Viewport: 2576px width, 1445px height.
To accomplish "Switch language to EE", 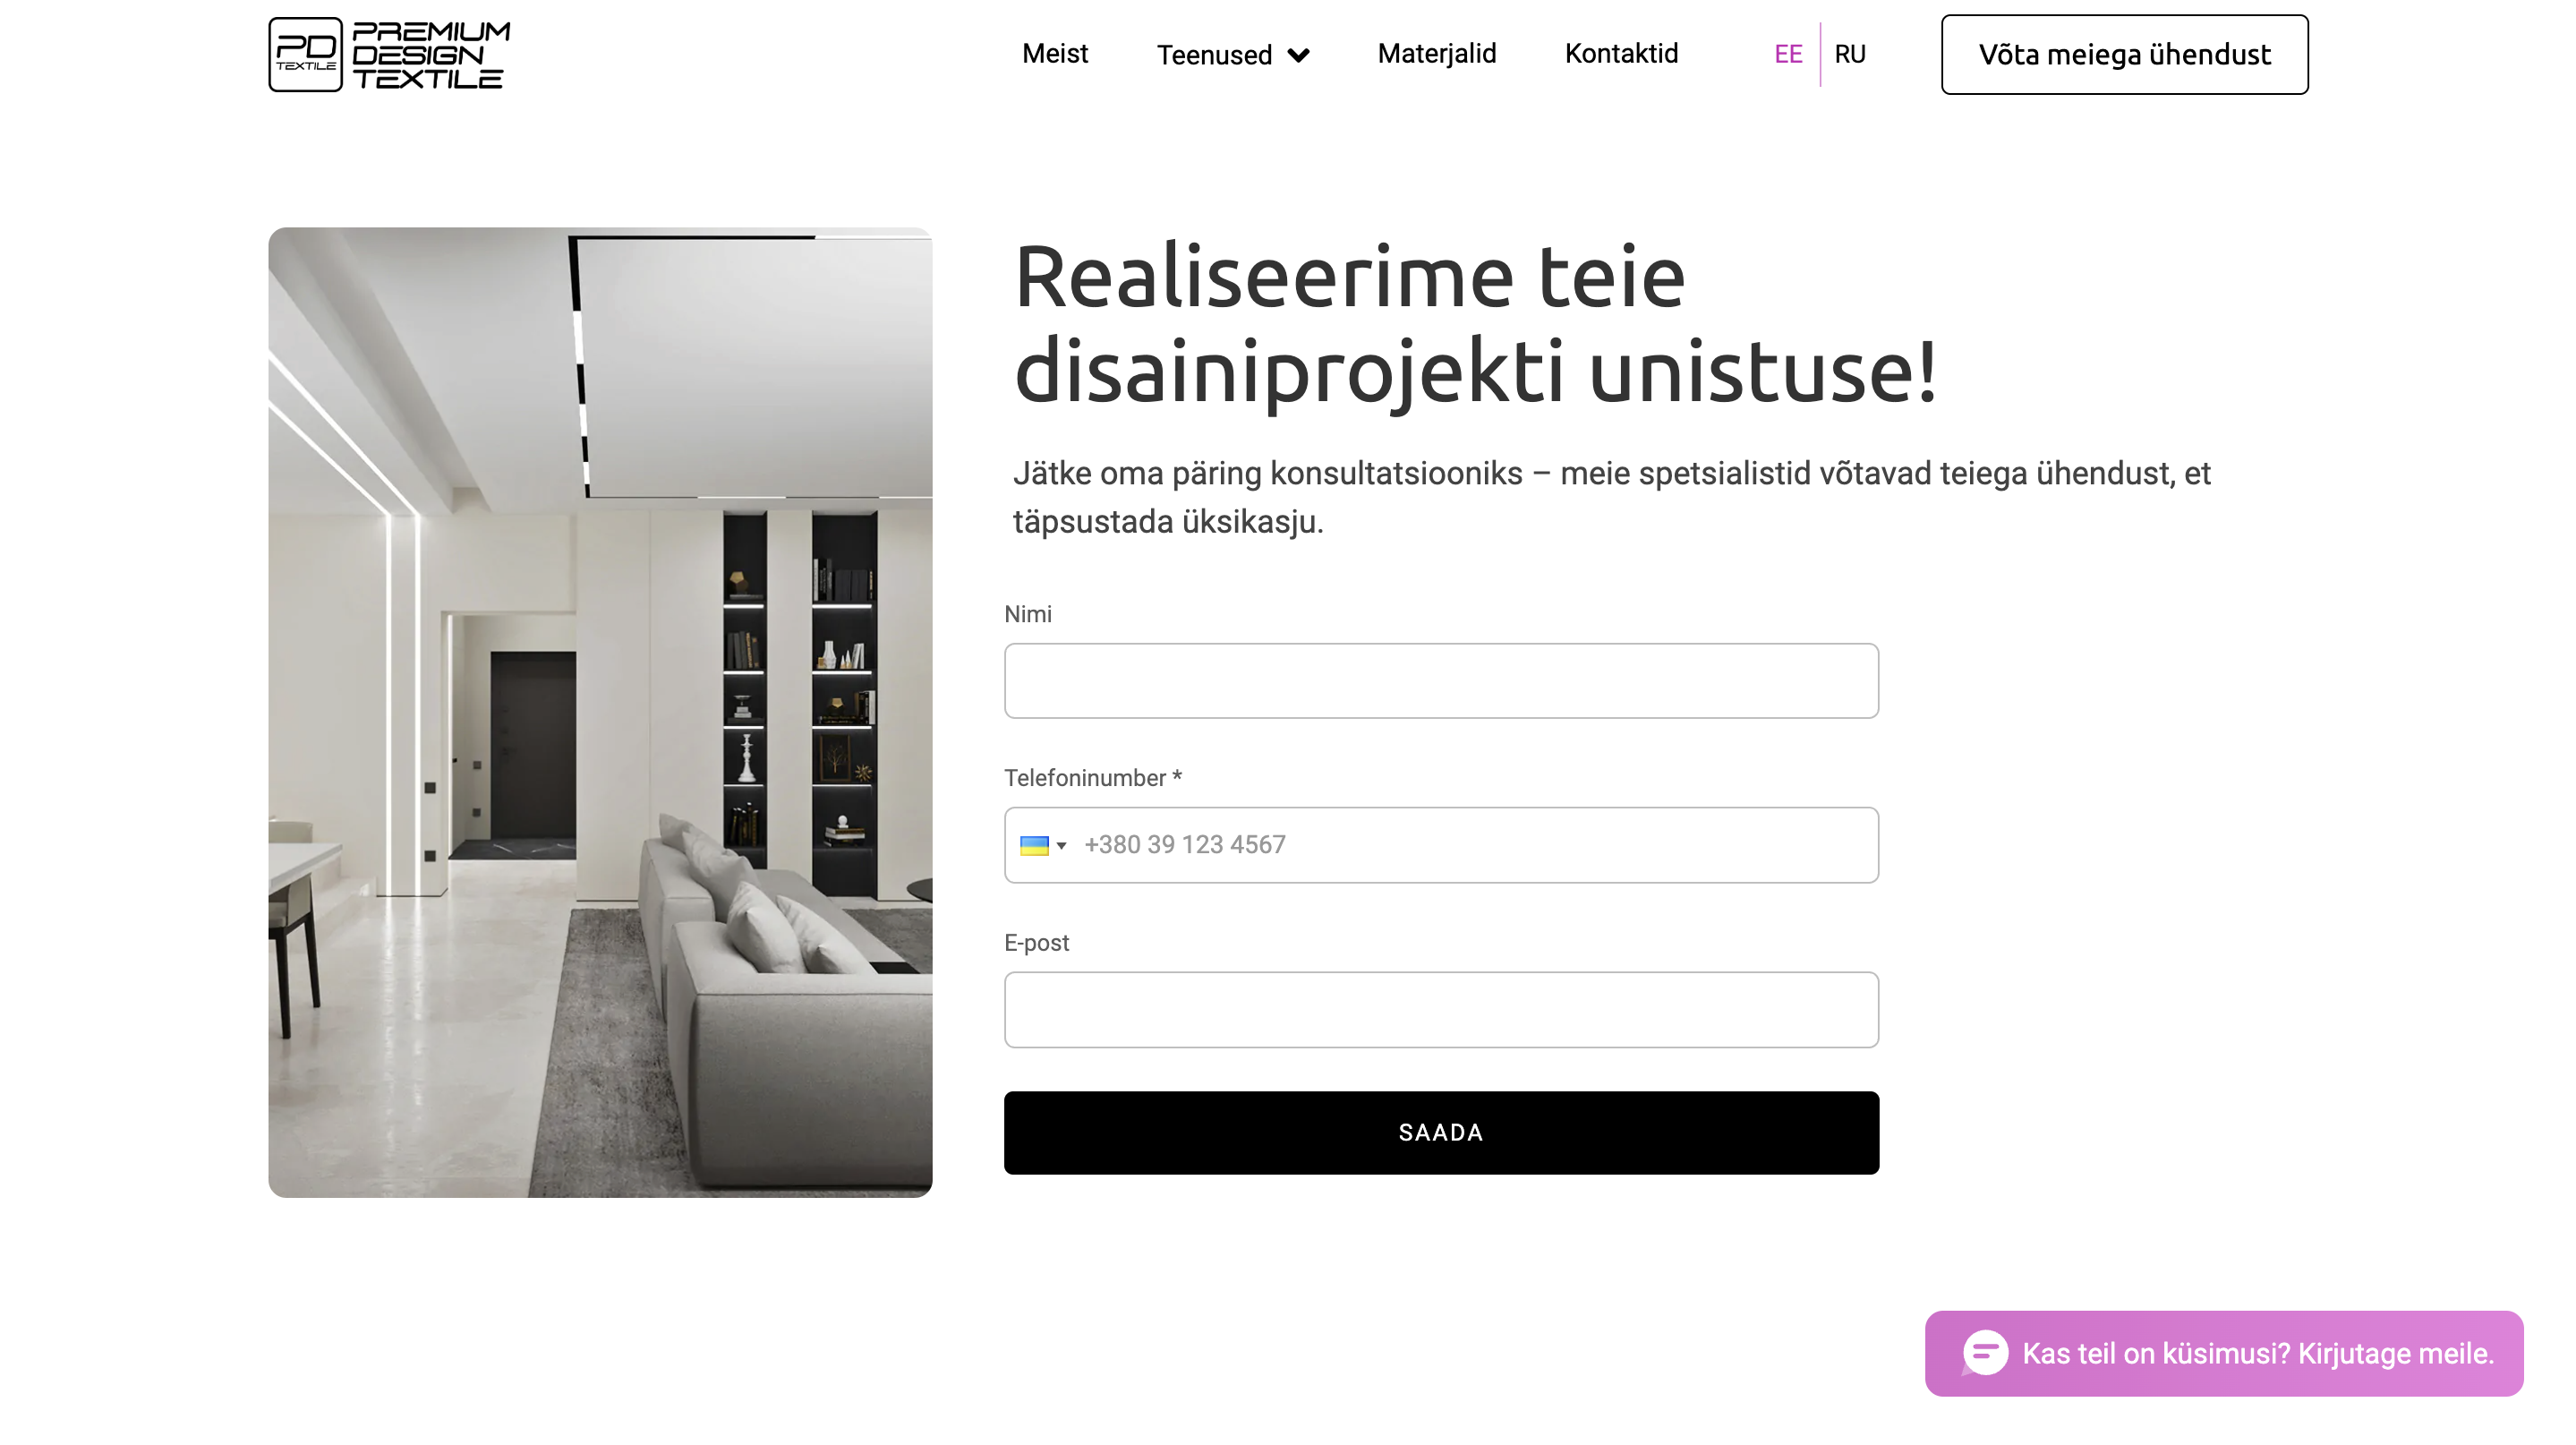I will 1788,54.
